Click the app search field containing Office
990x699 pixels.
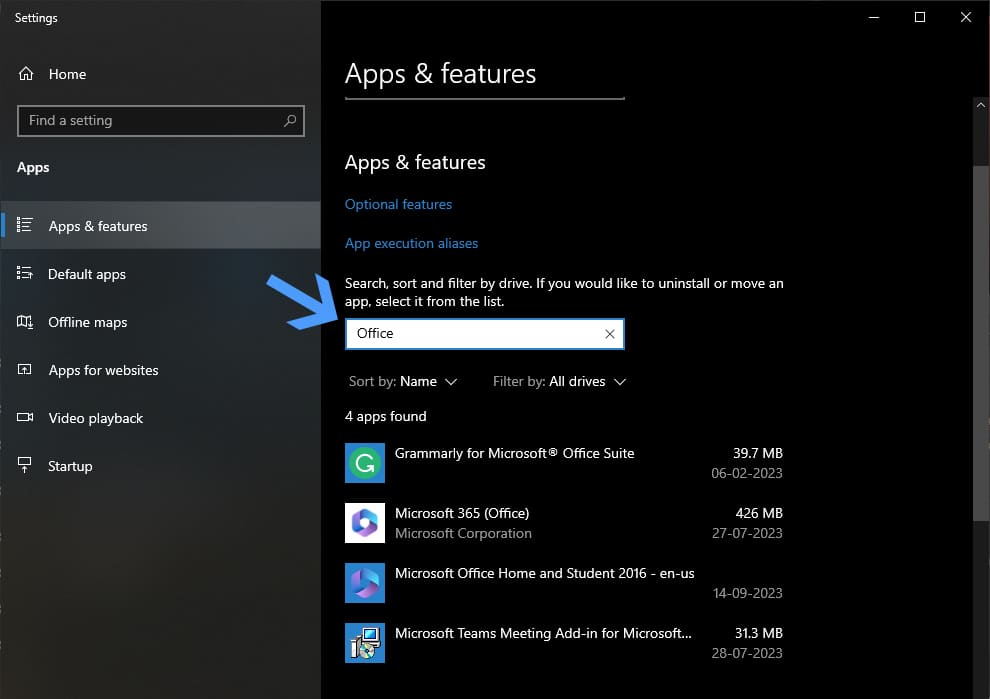(x=470, y=334)
